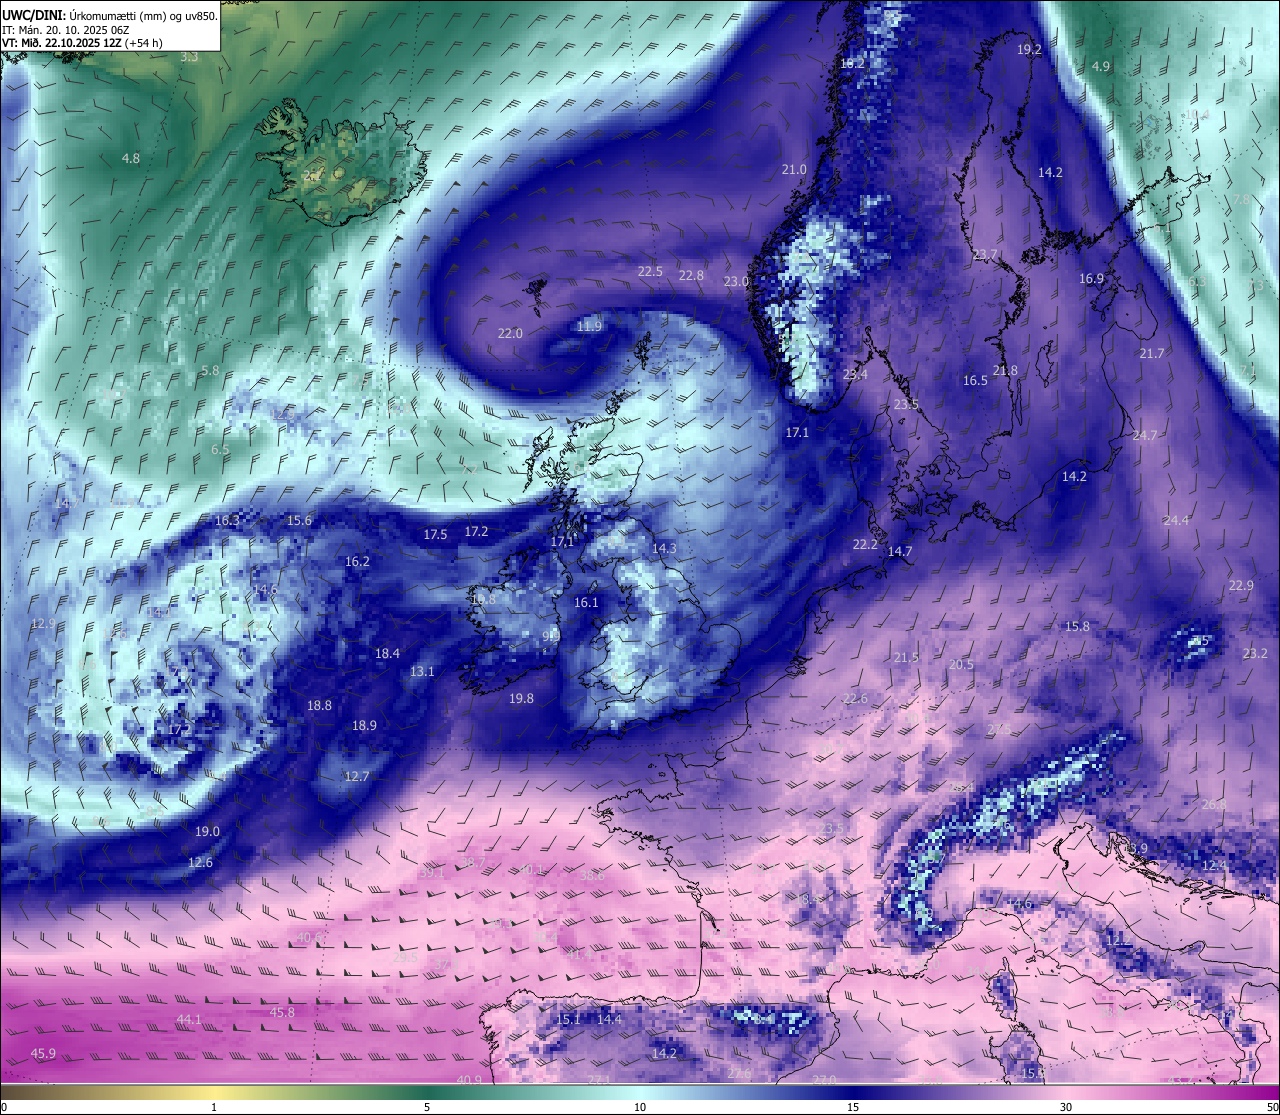Click the precipitable water color scale bar
The width and height of the screenshot is (1280, 1115).
(640, 1092)
